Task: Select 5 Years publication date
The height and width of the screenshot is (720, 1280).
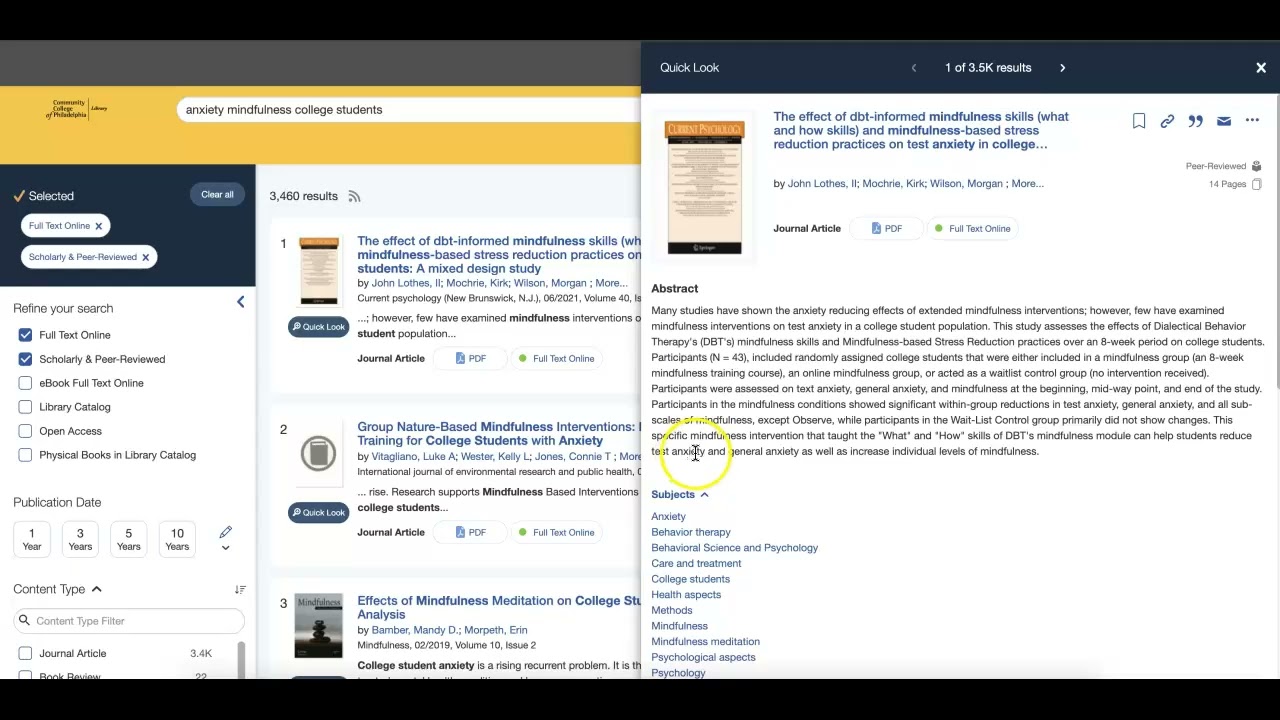Action: pyautogui.click(x=128, y=540)
